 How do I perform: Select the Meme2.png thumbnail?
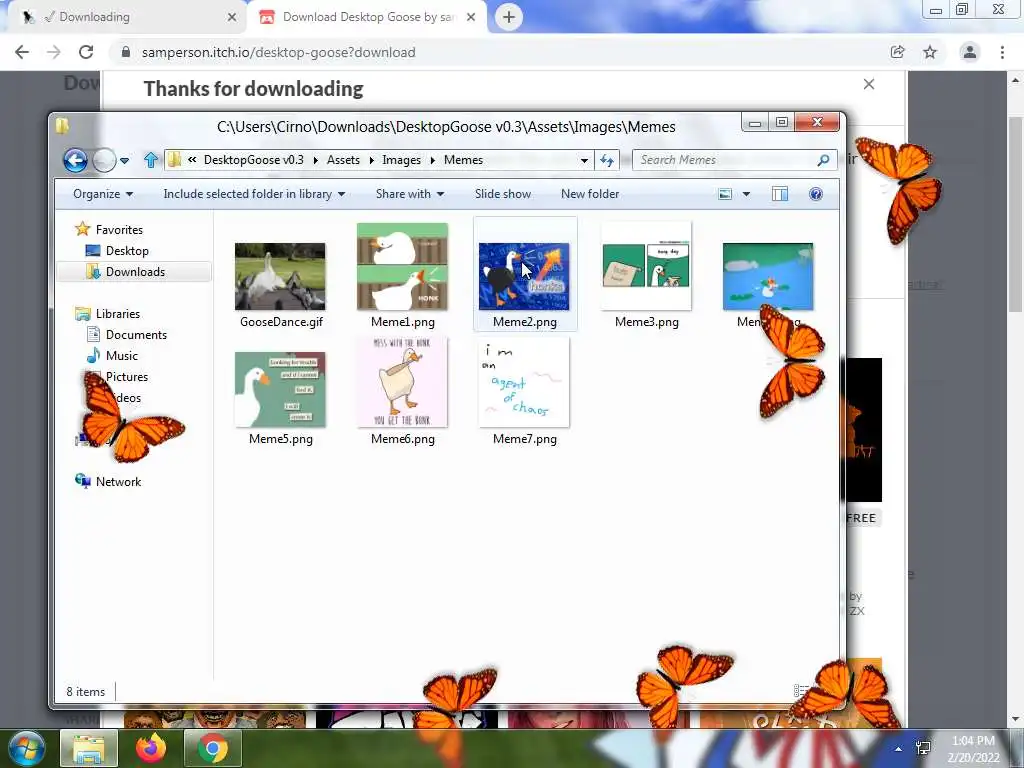(524, 276)
